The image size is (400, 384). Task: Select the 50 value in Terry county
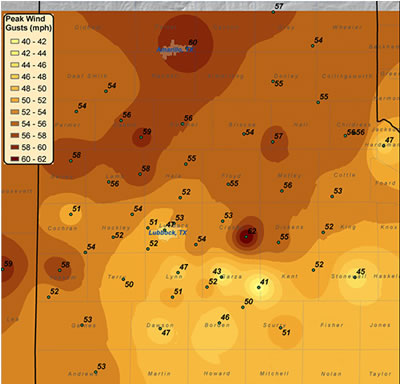[129, 284]
